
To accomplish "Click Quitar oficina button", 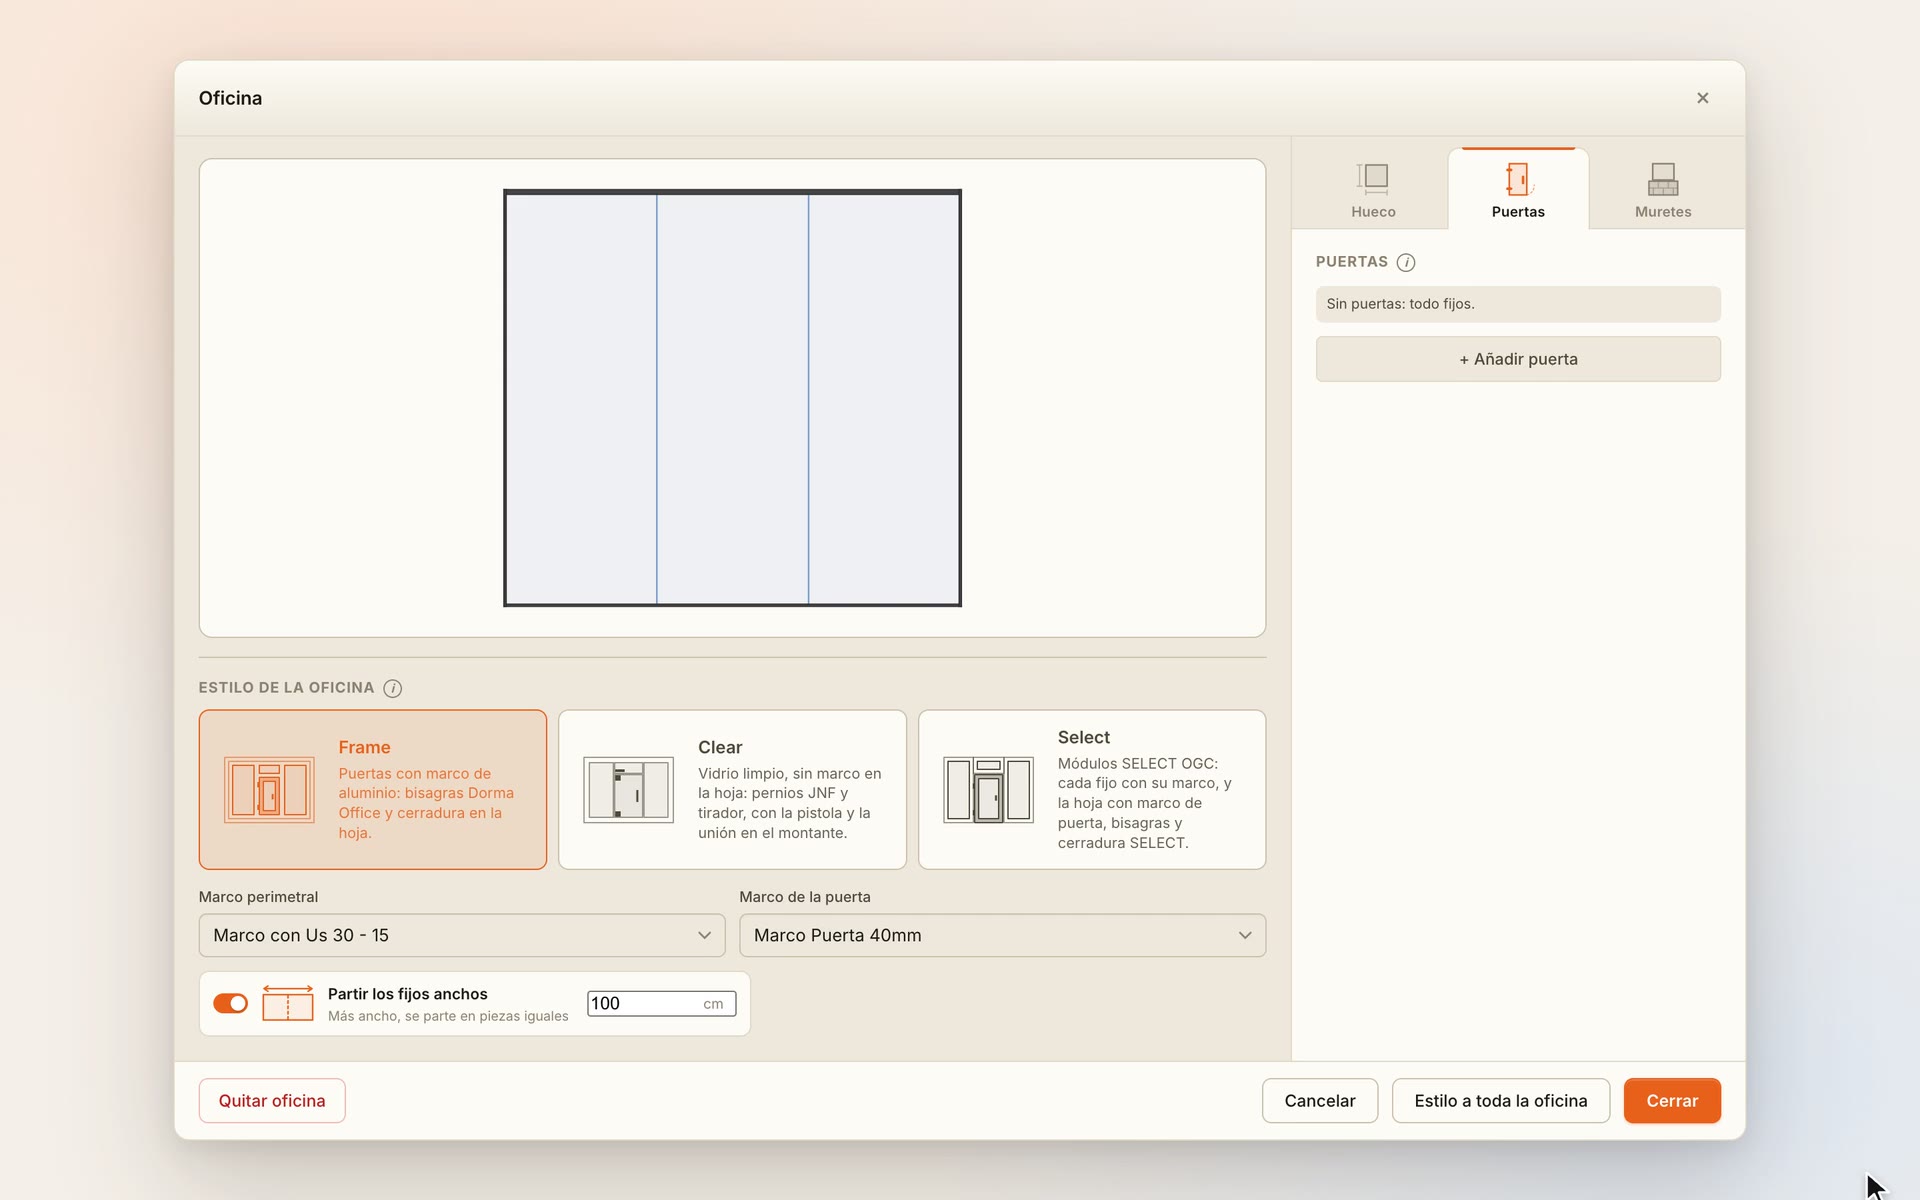I will pyautogui.click(x=272, y=1101).
